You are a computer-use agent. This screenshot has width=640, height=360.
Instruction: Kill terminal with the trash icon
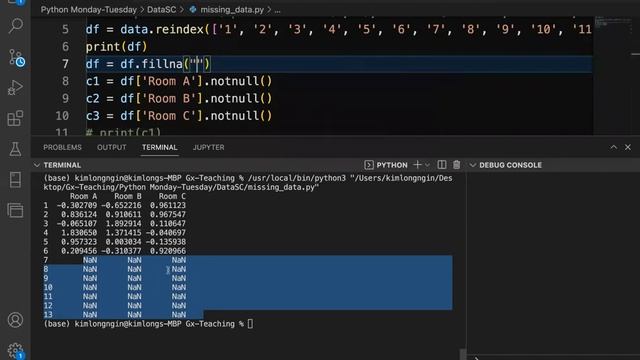456,165
